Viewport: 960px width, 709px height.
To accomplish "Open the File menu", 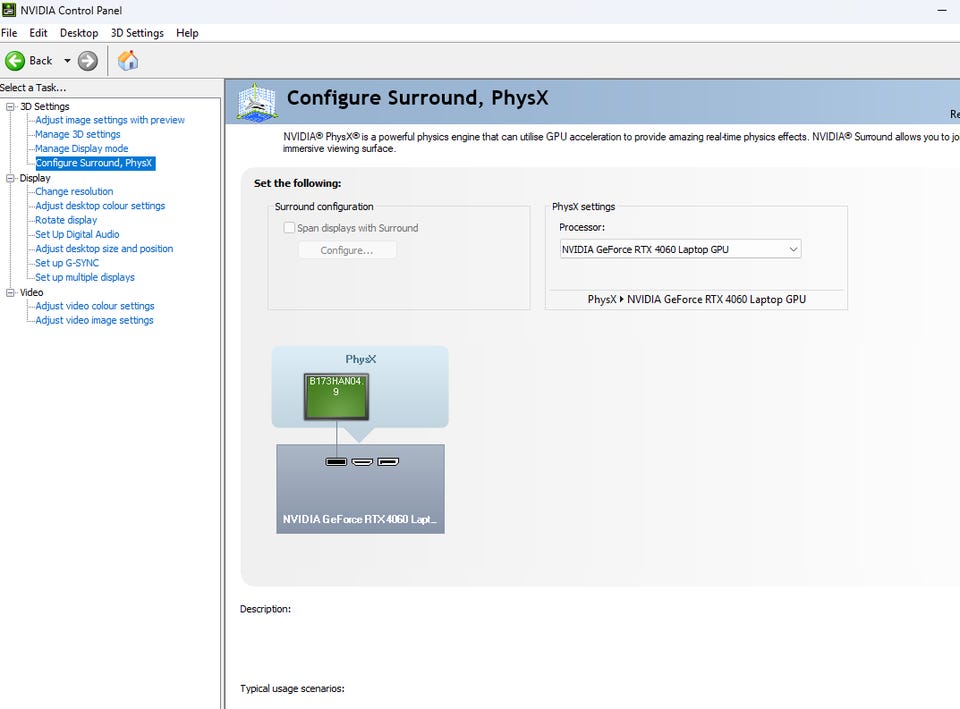I will (9, 33).
